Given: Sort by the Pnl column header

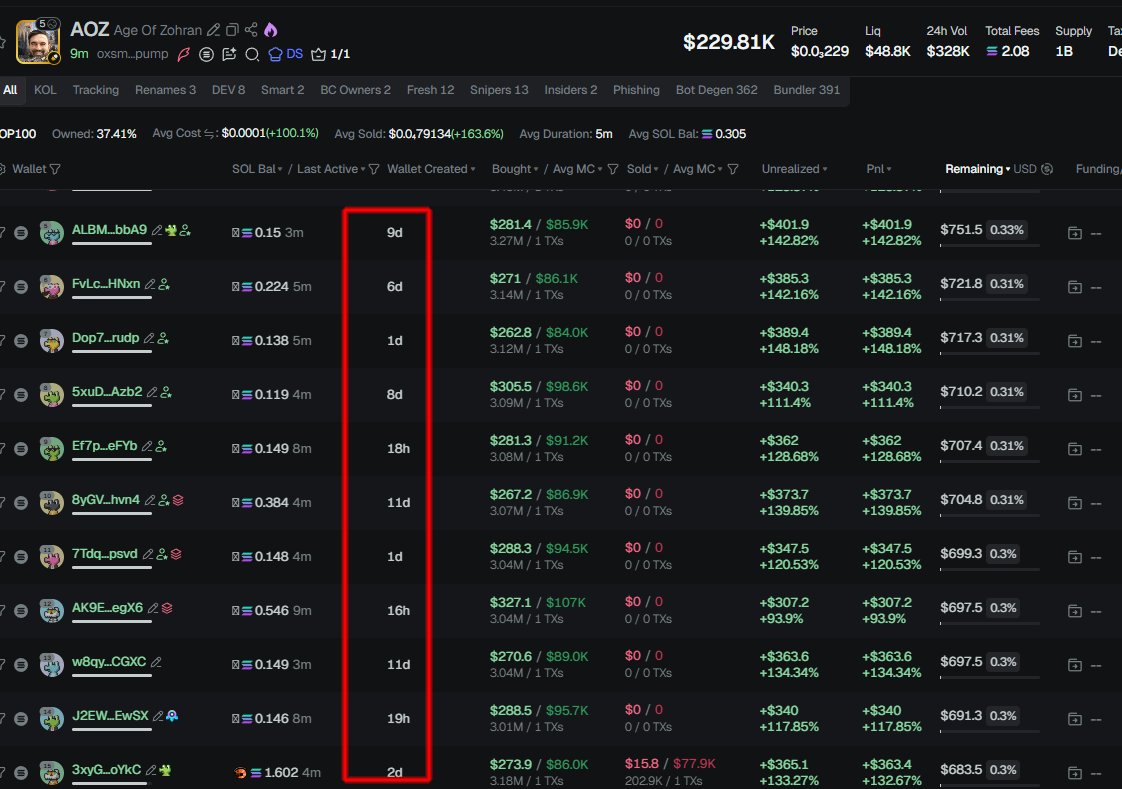Looking at the screenshot, I should point(879,169).
